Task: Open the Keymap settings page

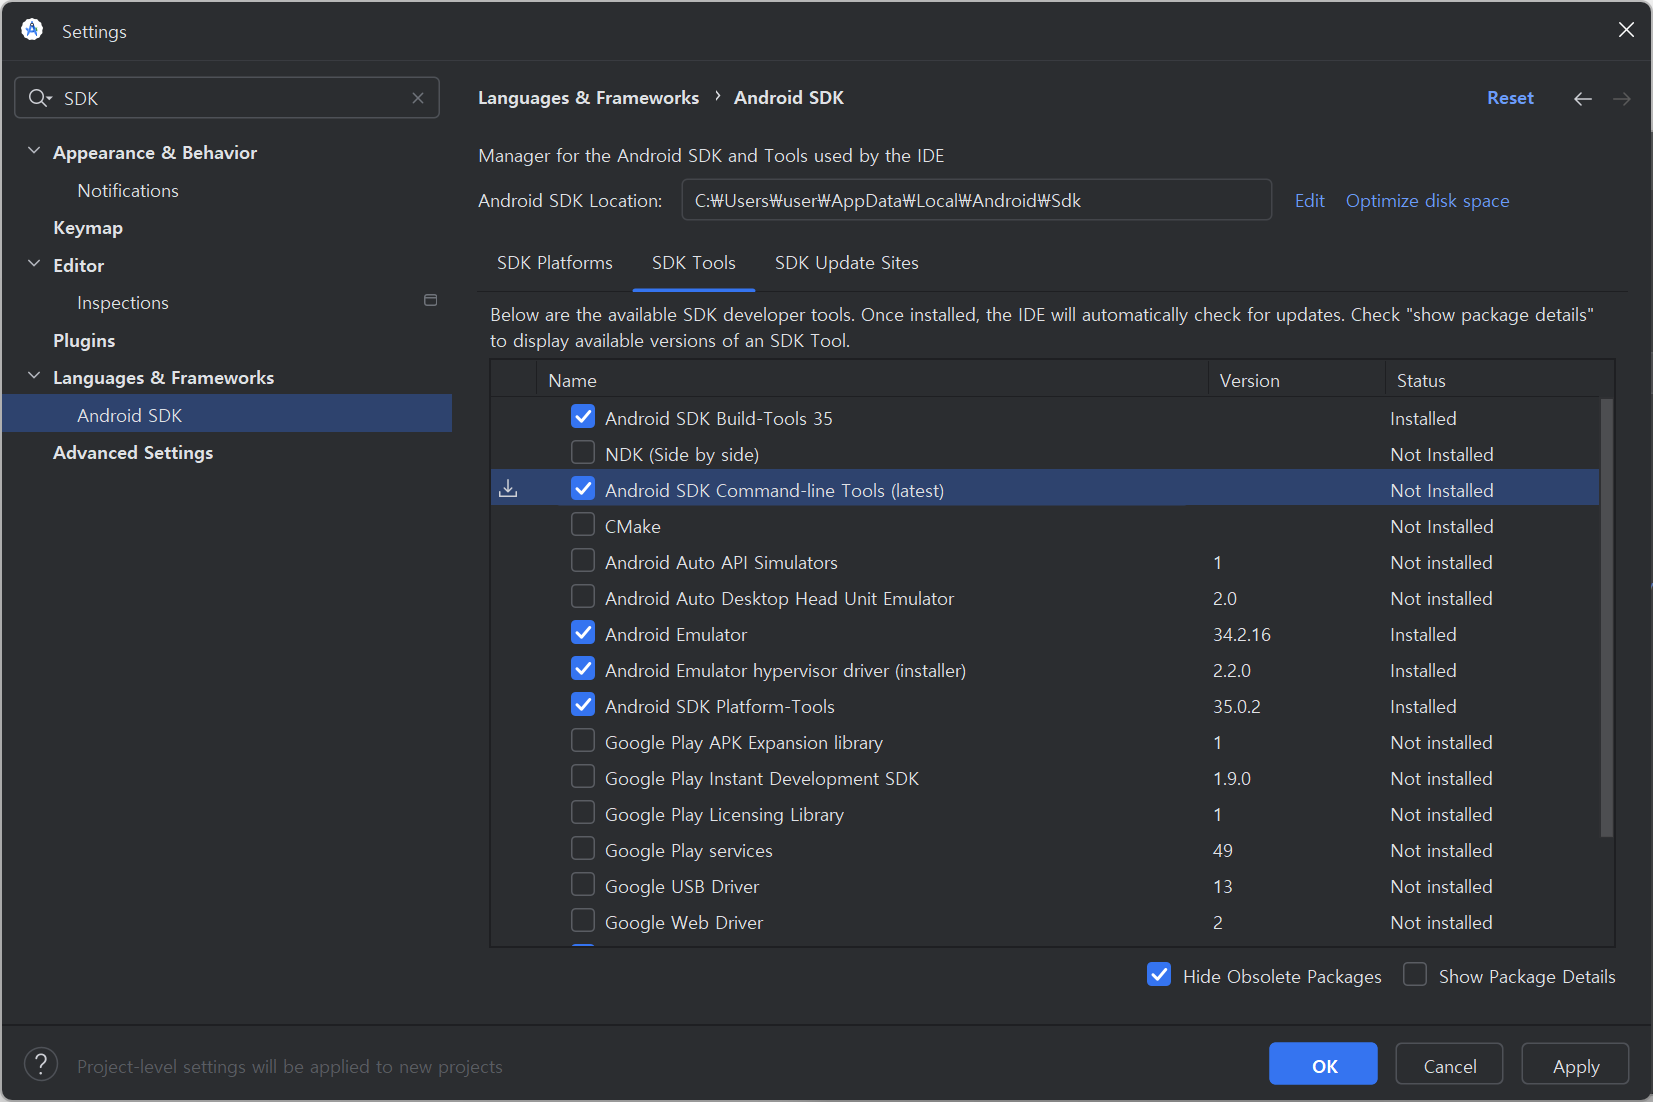Action: click(88, 228)
